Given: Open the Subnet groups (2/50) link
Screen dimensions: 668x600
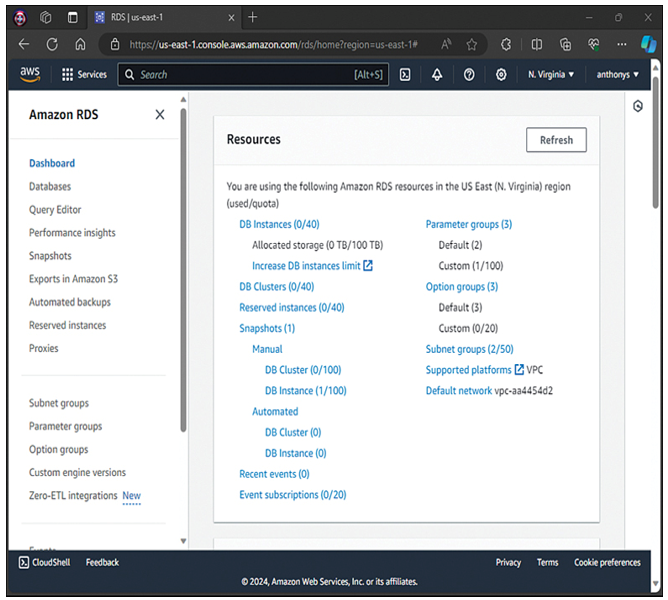Looking at the screenshot, I should pos(469,349).
